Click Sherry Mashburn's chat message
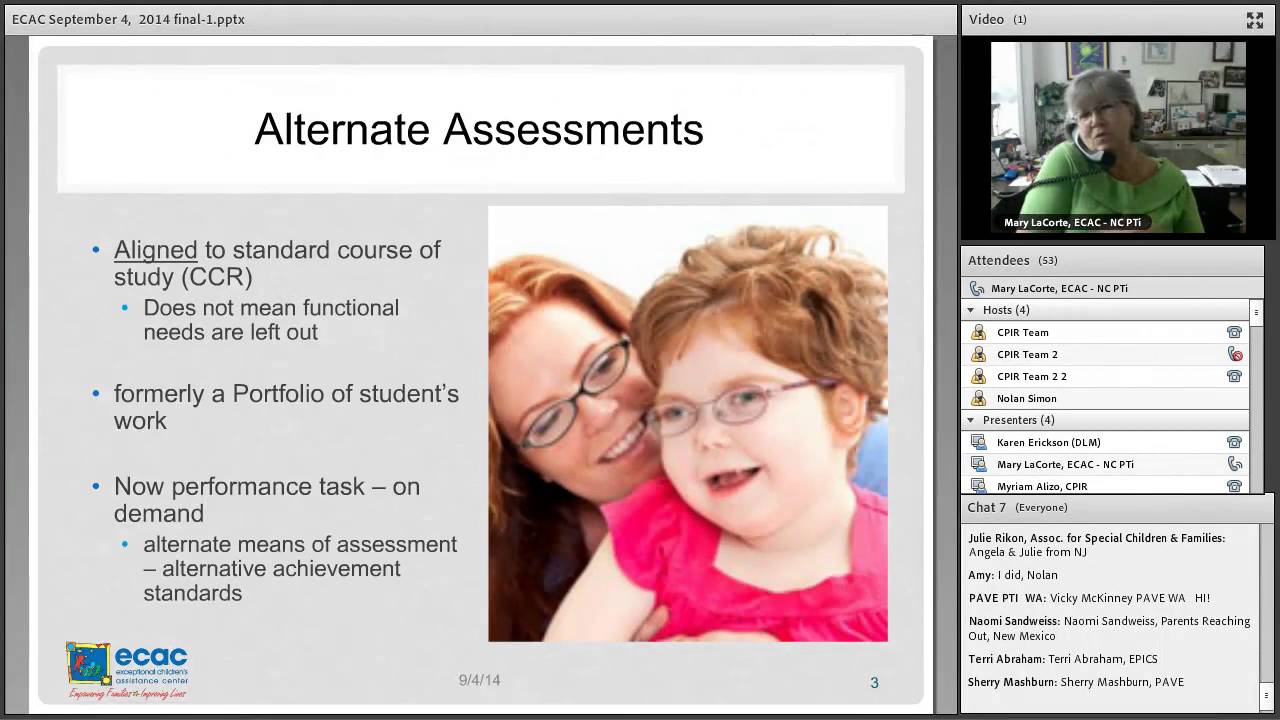Image resolution: width=1280 pixels, height=720 pixels. point(1076,682)
